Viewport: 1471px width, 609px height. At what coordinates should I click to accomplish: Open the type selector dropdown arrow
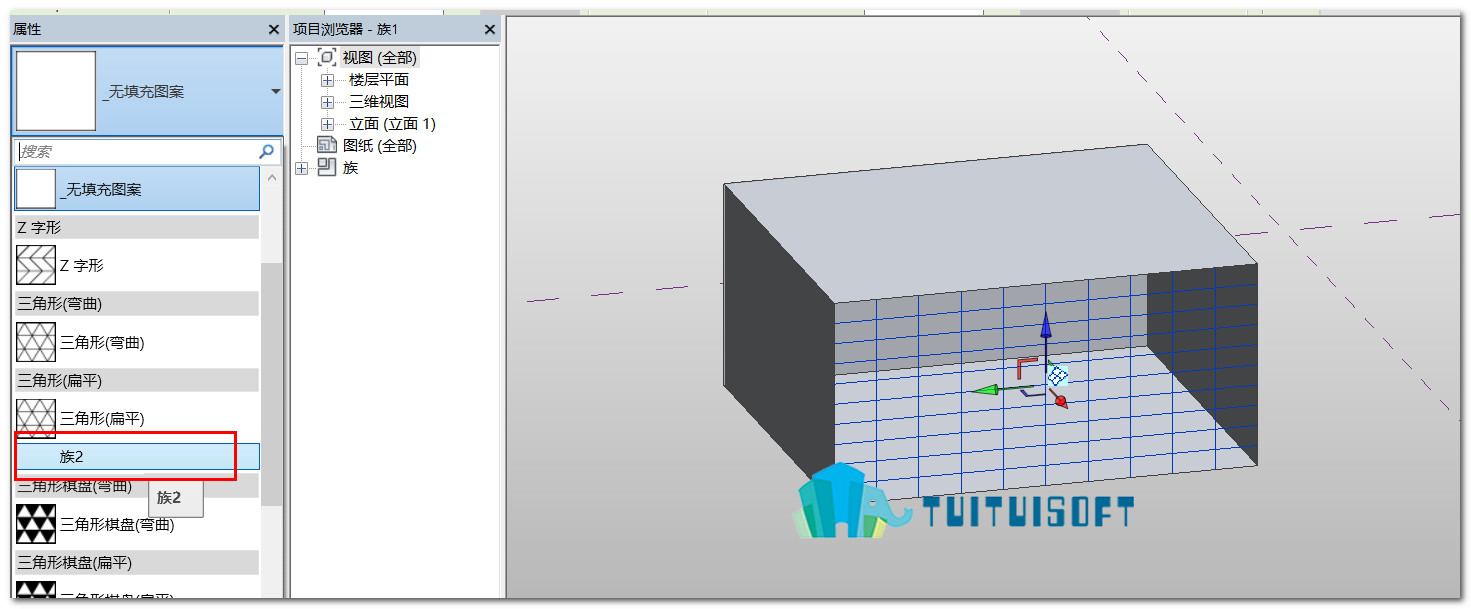[275, 92]
